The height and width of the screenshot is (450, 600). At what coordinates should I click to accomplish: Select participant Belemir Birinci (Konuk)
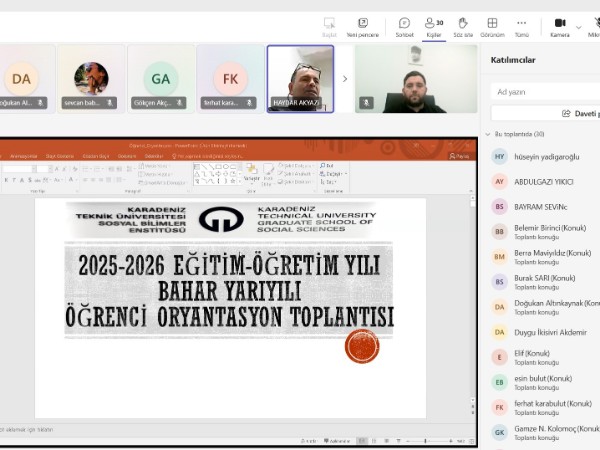(x=545, y=232)
